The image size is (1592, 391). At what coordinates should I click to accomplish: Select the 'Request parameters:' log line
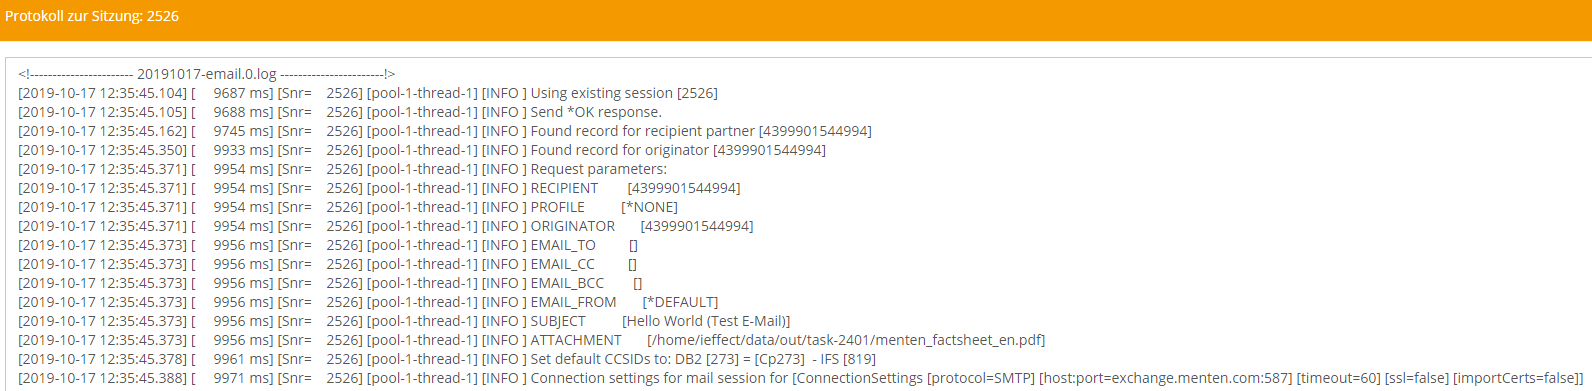342,169
